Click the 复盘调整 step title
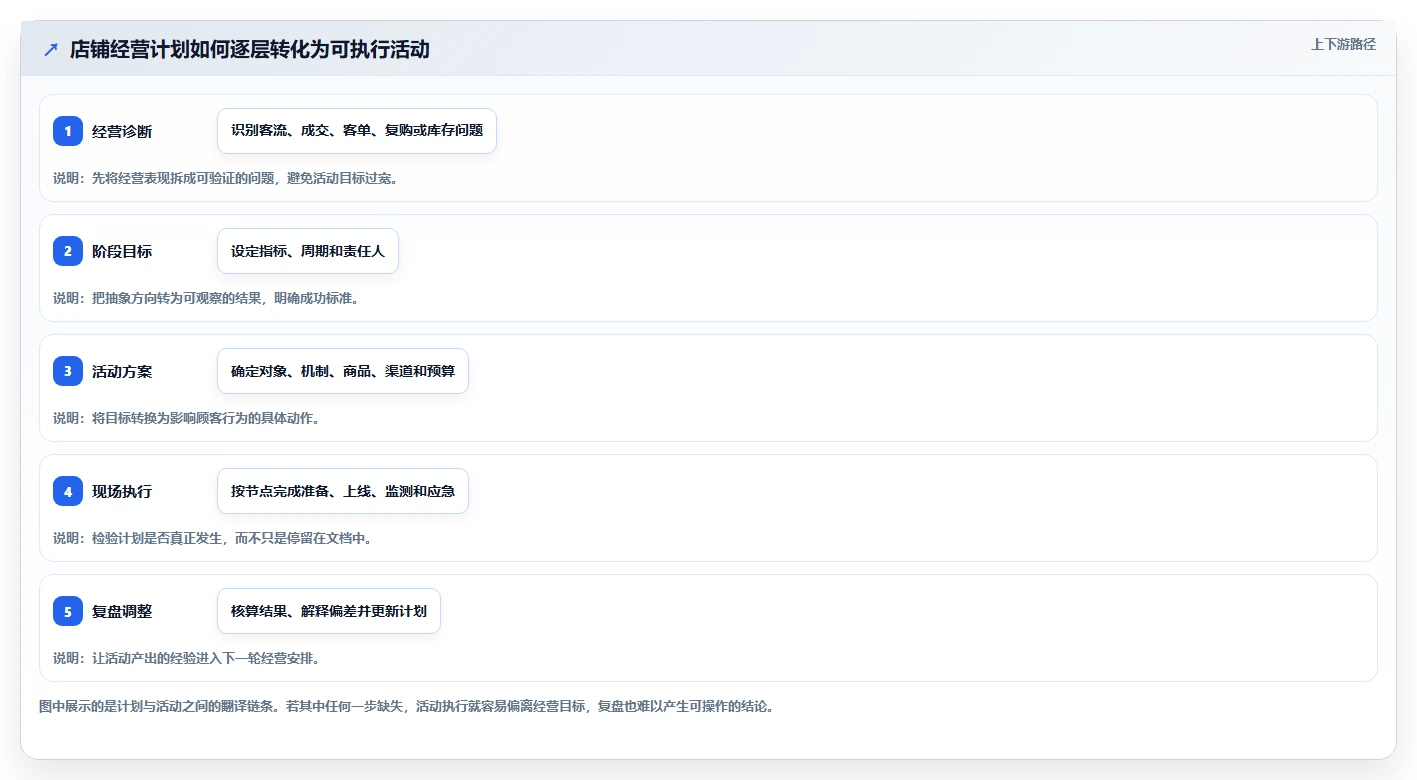This screenshot has width=1417, height=780. click(122, 611)
